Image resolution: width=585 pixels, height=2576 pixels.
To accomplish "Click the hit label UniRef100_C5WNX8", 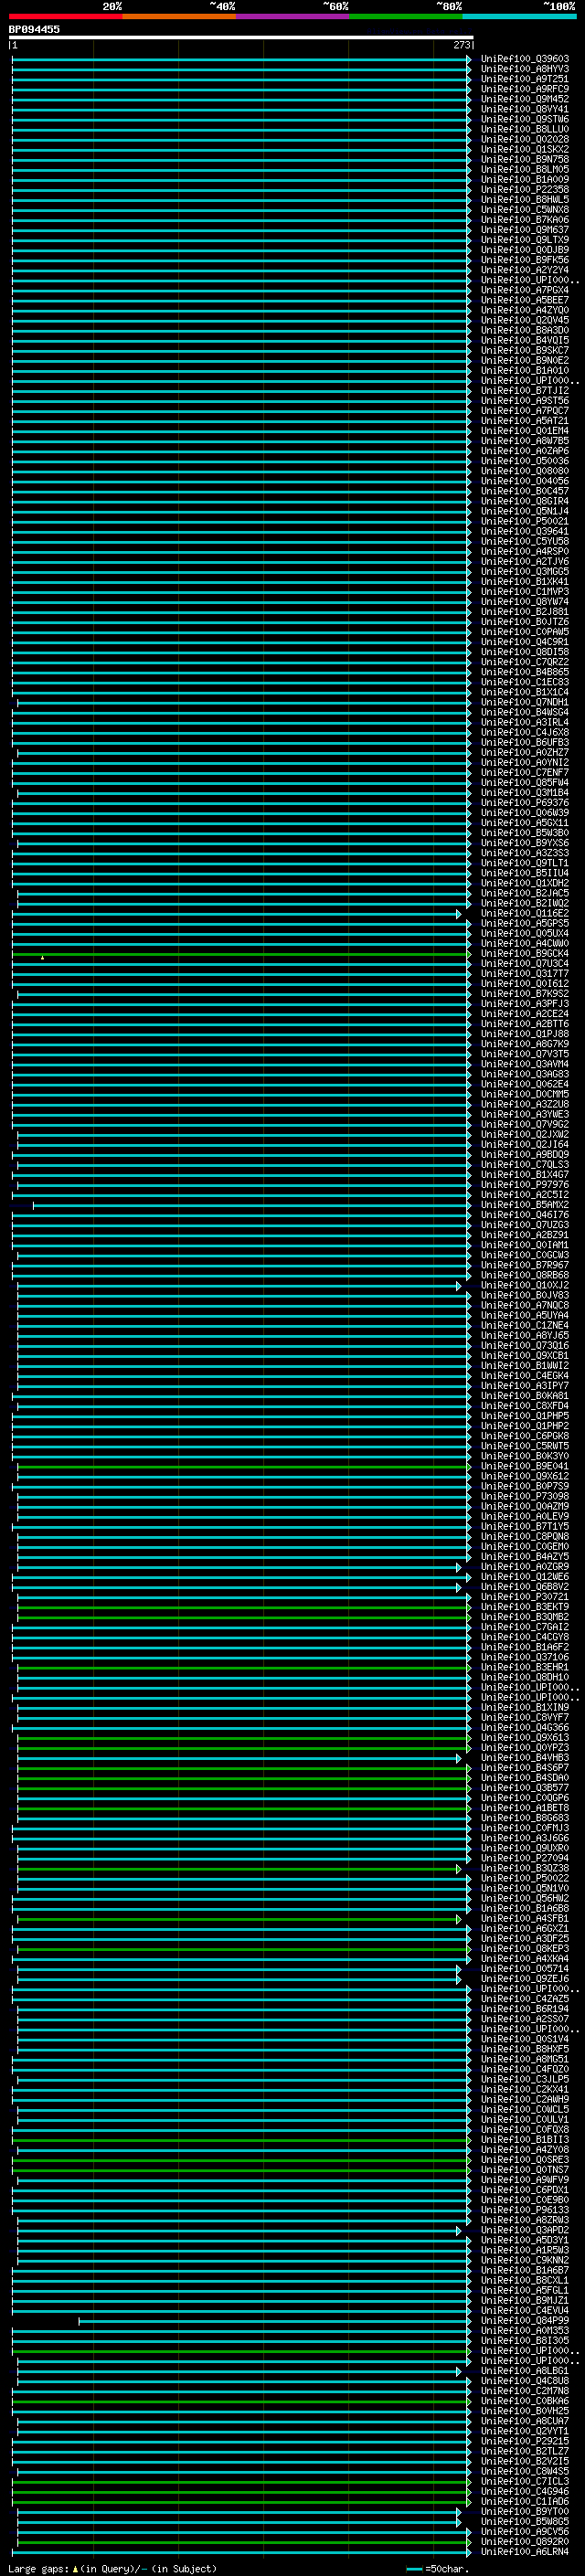I will pos(525,210).
